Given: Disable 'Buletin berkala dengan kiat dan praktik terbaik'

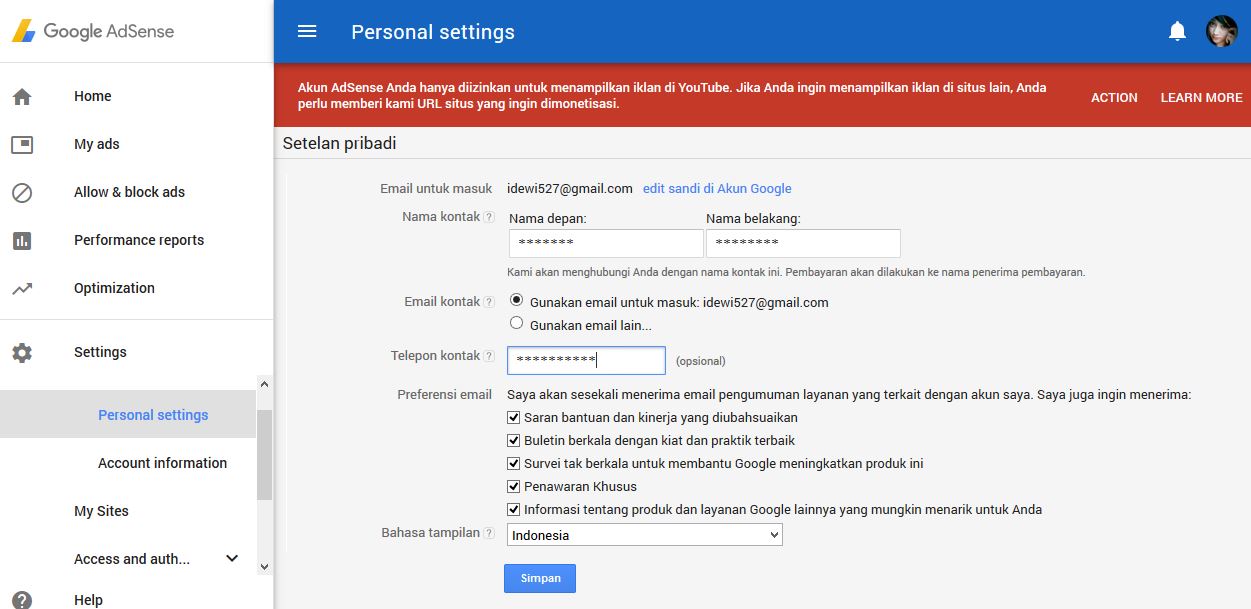Looking at the screenshot, I should coord(513,440).
